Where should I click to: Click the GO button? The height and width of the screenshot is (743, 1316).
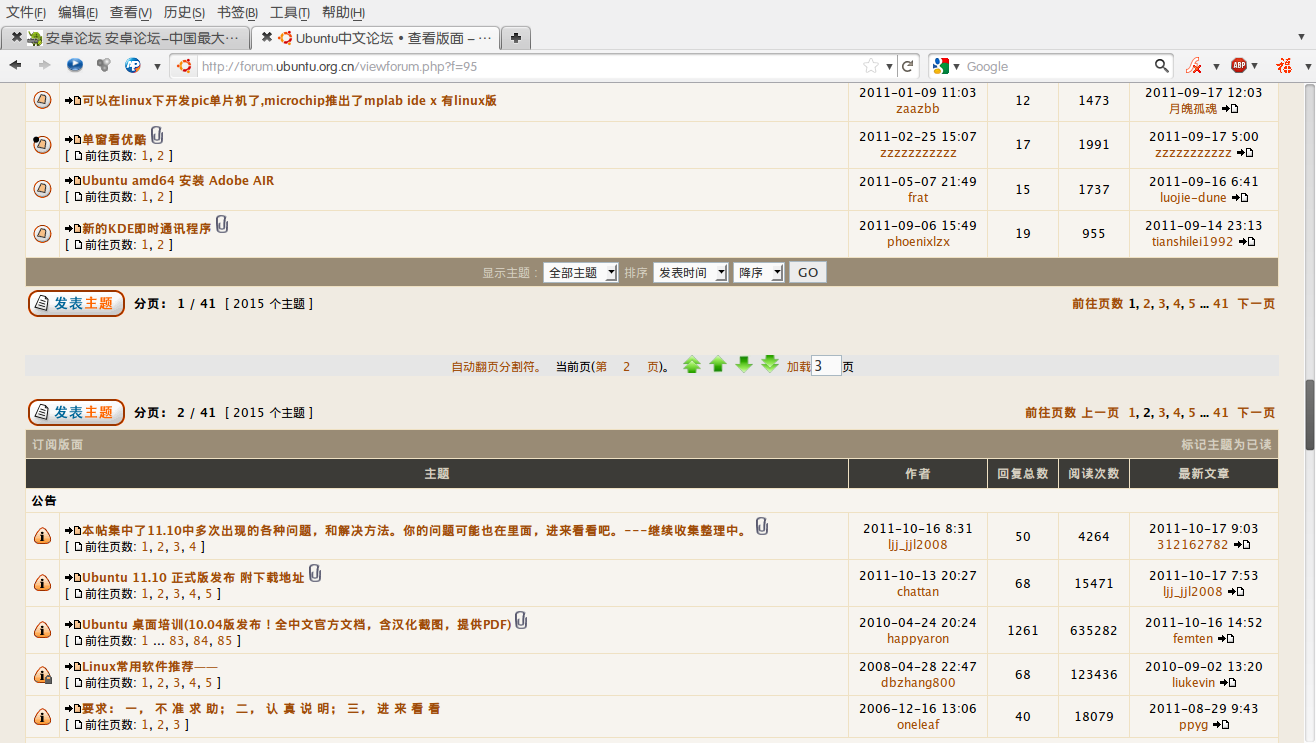(x=808, y=273)
